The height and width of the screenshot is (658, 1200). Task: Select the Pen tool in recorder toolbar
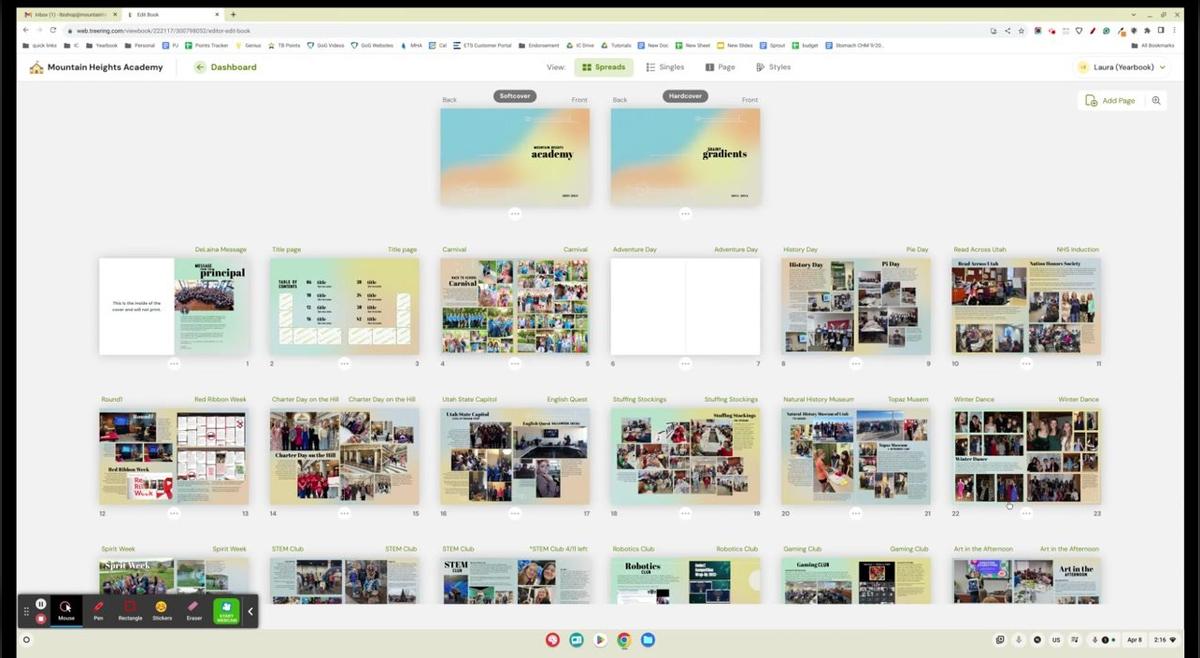[98, 610]
